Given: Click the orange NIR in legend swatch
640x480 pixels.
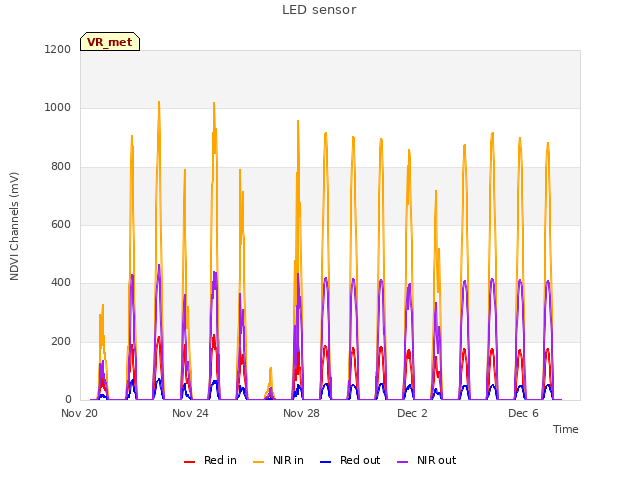Looking at the screenshot, I should [258, 462].
